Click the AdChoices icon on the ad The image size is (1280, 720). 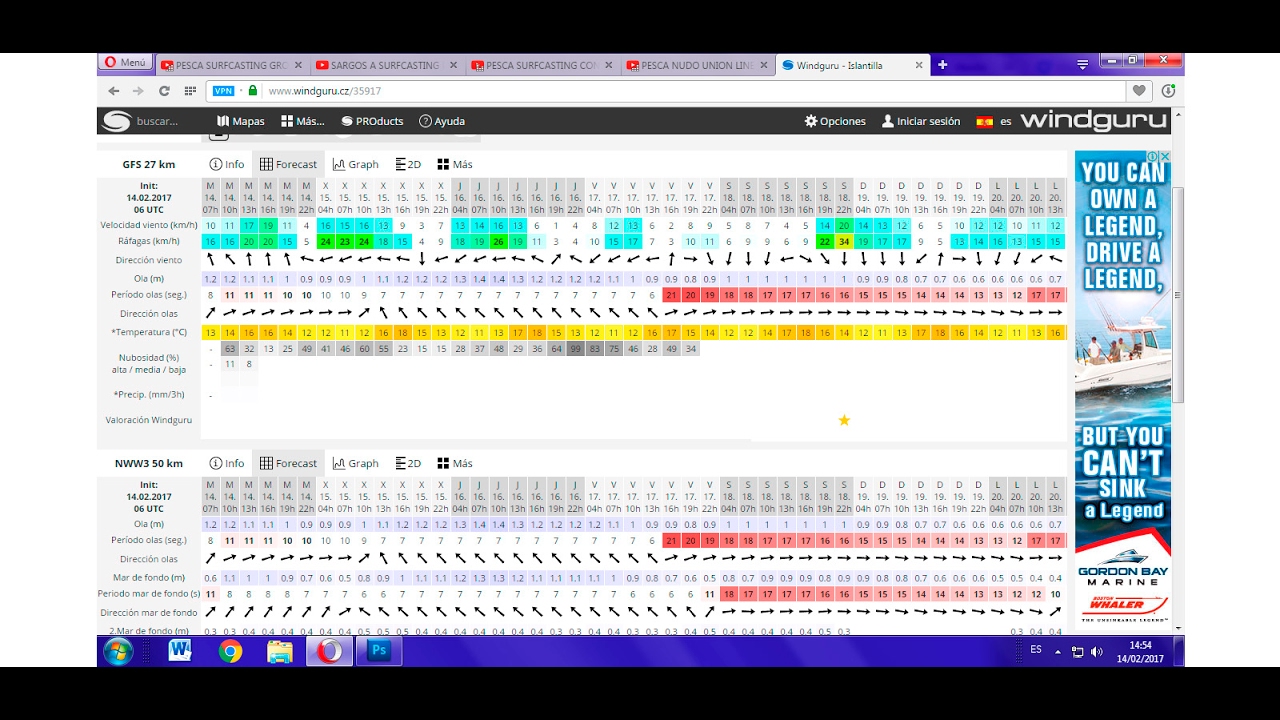pos(1152,157)
